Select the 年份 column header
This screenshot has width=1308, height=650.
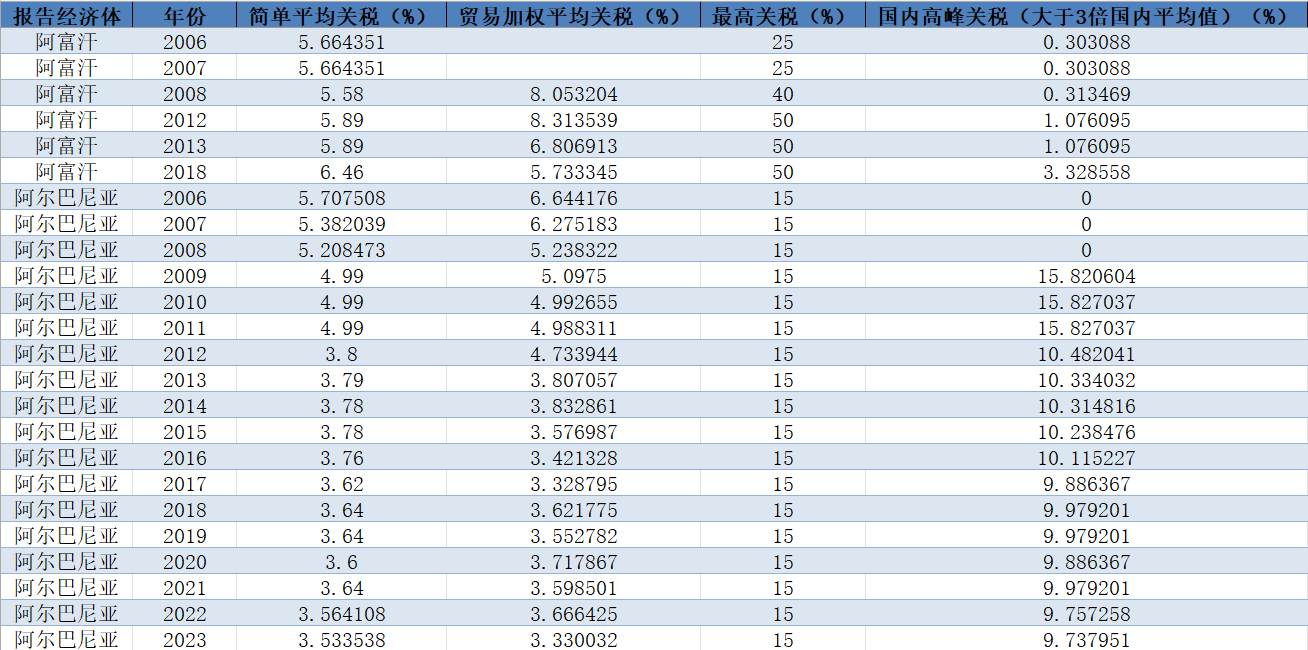point(184,16)
